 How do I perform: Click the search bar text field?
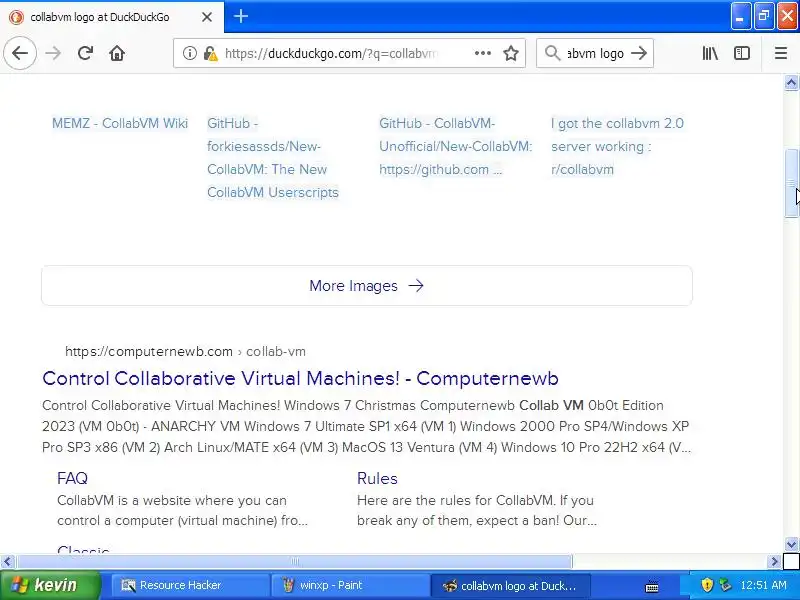595,53
